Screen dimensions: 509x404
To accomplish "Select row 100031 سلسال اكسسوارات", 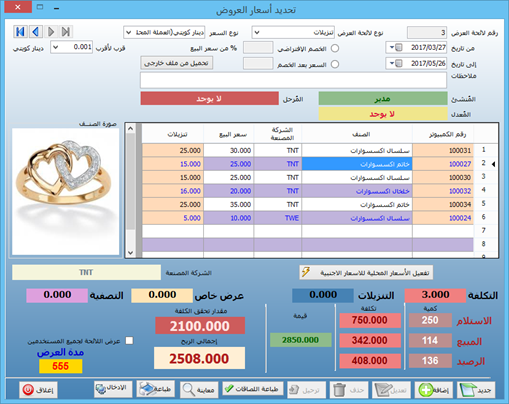I will point(308,151).
